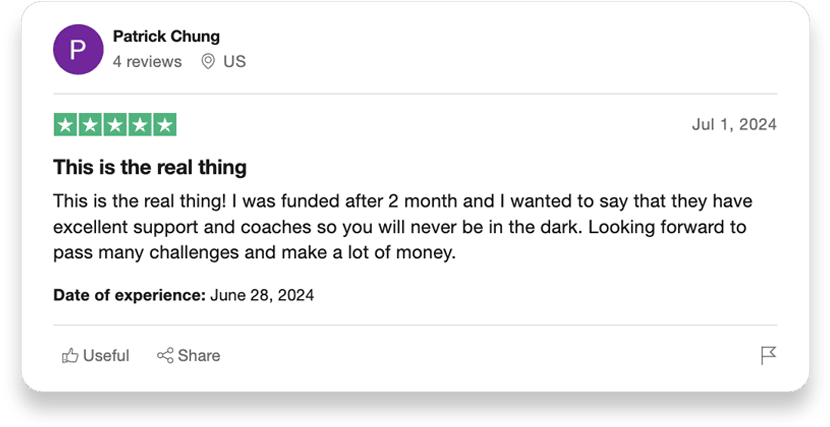Click the share network icon
The height and width of the screenshot is (427, 830).
pos(165,356)
